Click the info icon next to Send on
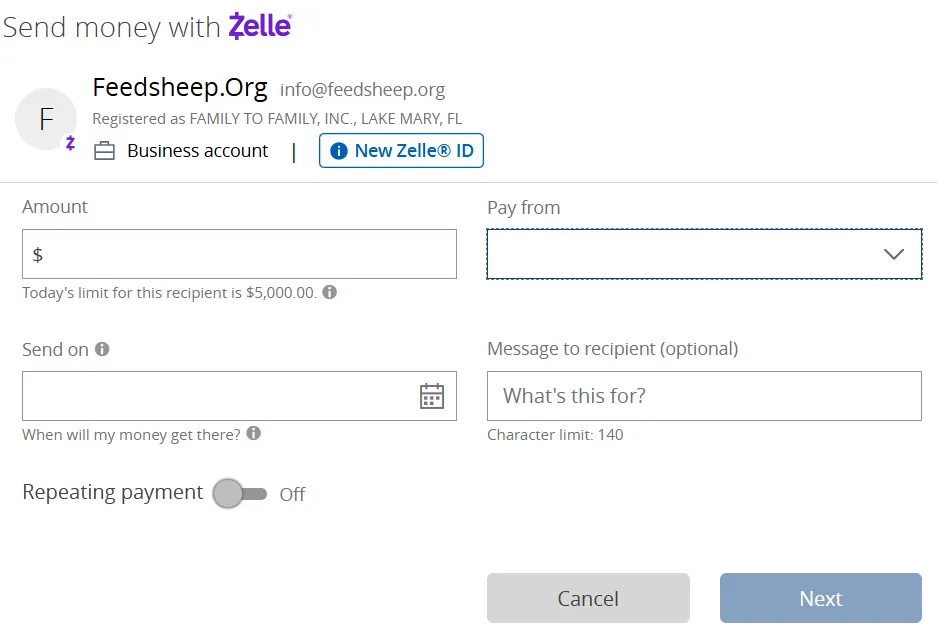 coord(102,349)
